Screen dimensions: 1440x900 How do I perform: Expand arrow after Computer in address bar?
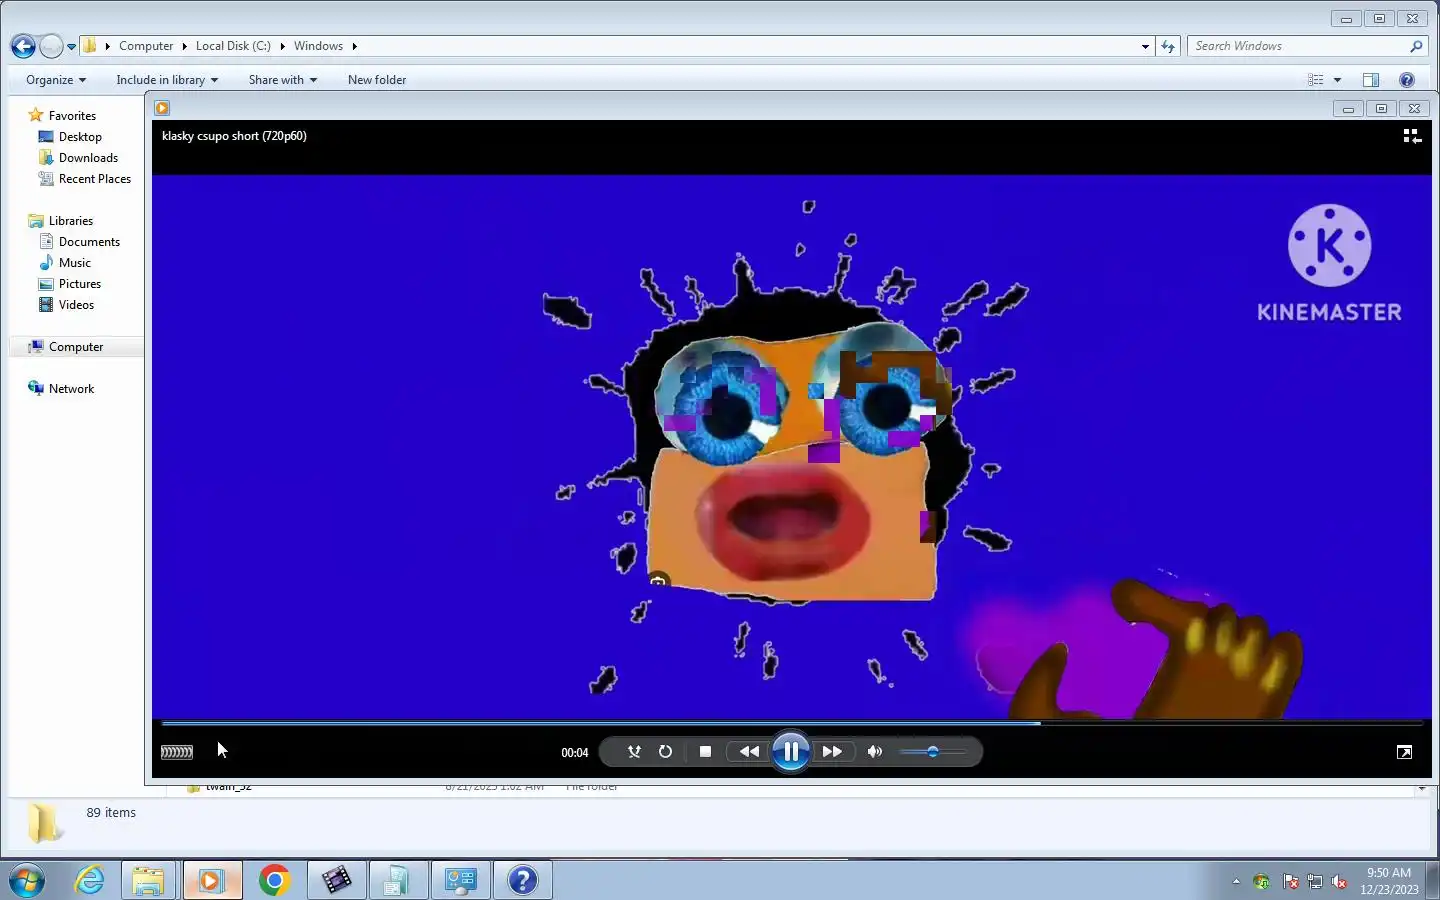pos(184,46)
